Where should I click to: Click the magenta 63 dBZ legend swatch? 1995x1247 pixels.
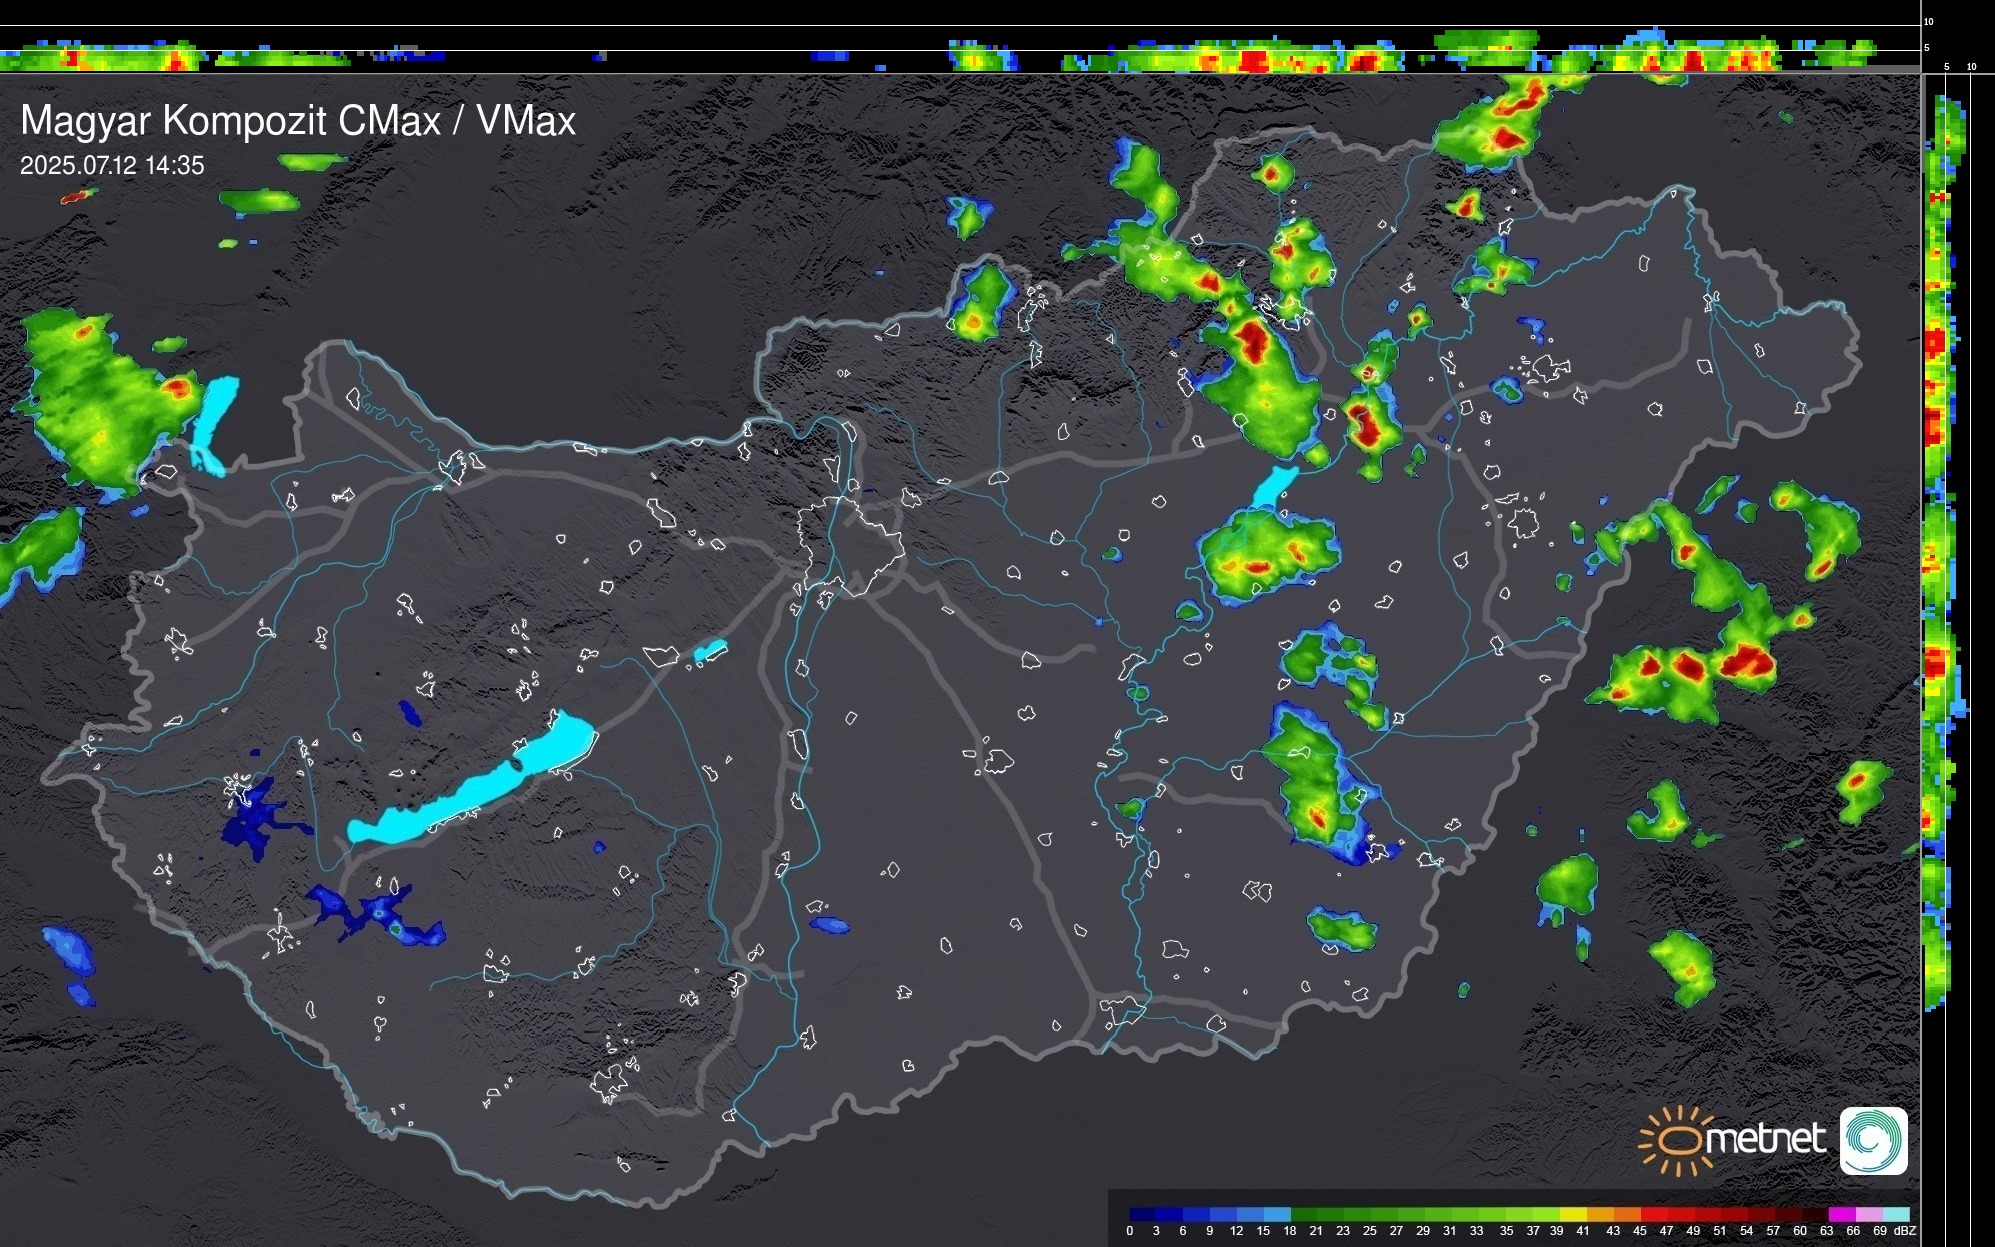tap(1840, 1214)
